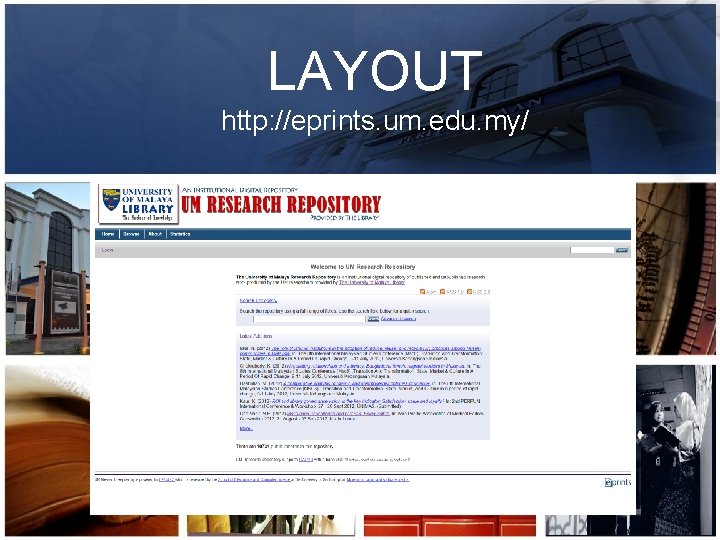
Task: Open the Search Repository heading link
Action: 258,301
